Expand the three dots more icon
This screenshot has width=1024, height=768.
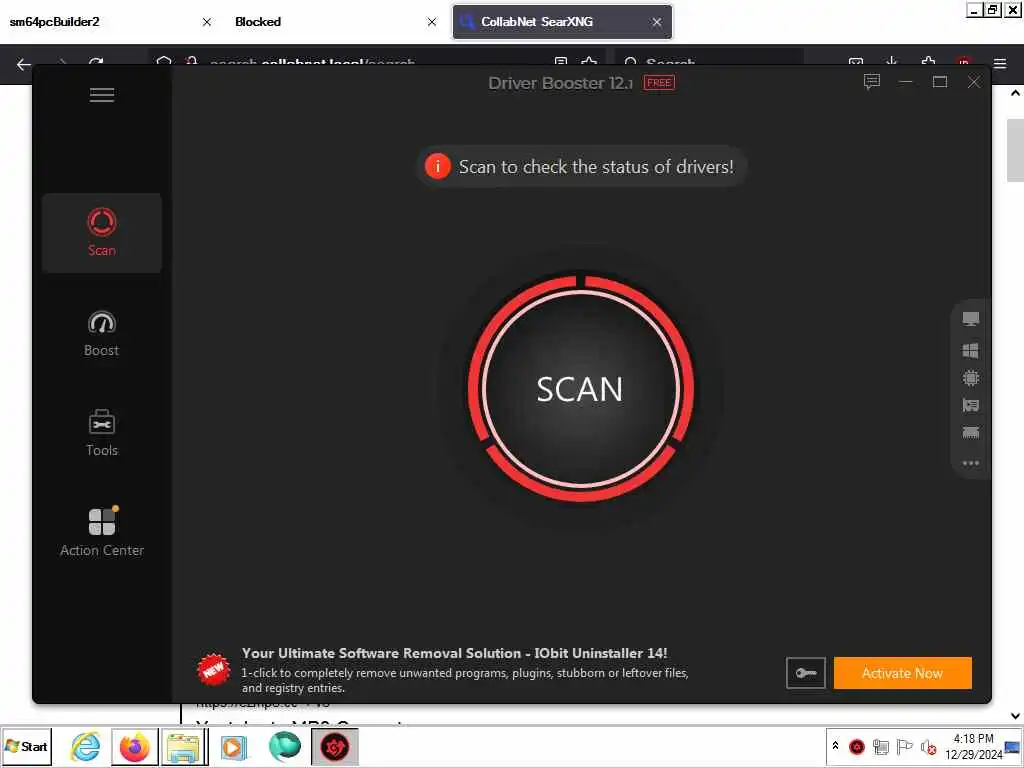[x=970, y=463]
